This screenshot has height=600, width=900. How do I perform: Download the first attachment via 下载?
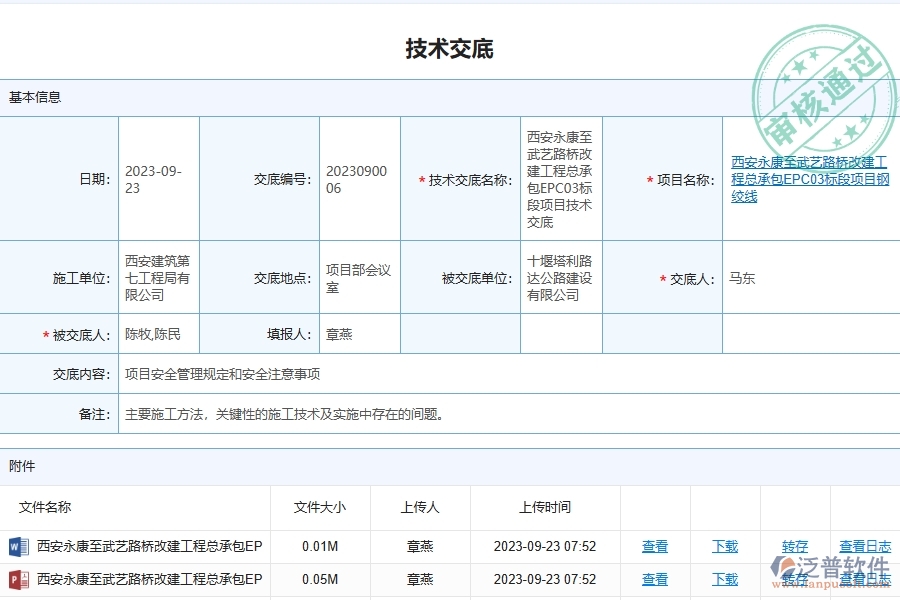click(724, 546)
